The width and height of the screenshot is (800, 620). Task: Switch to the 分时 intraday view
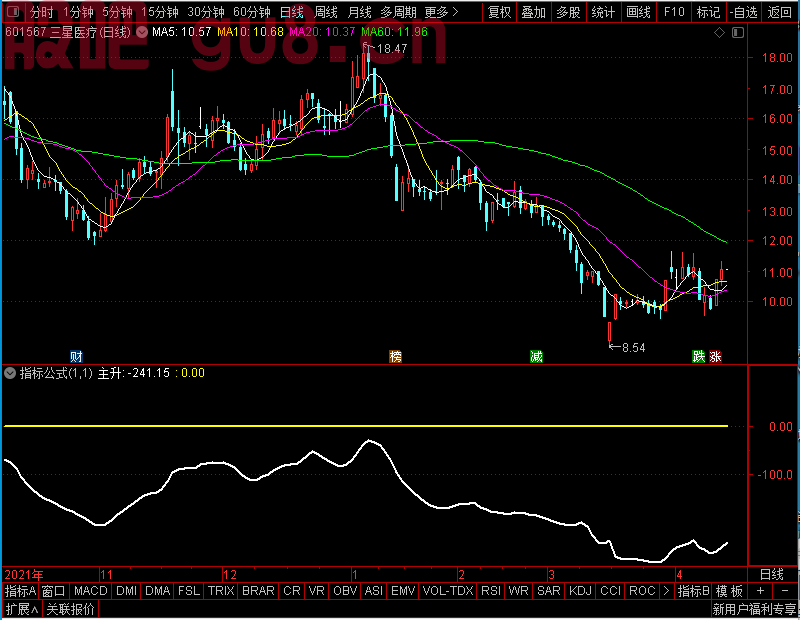[41, 12]
